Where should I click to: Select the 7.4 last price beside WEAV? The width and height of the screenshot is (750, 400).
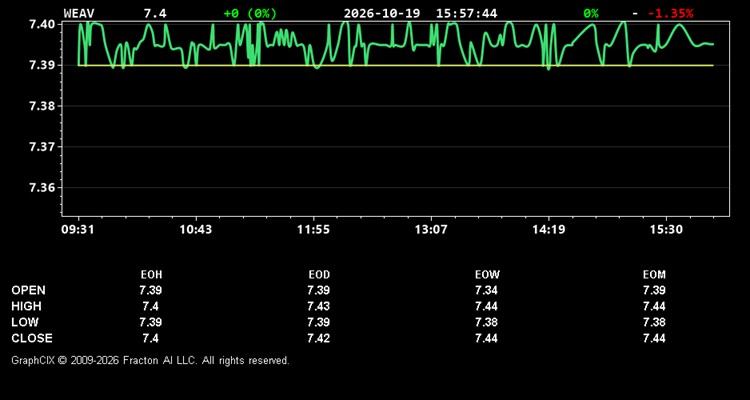click(x=155, y=13)
